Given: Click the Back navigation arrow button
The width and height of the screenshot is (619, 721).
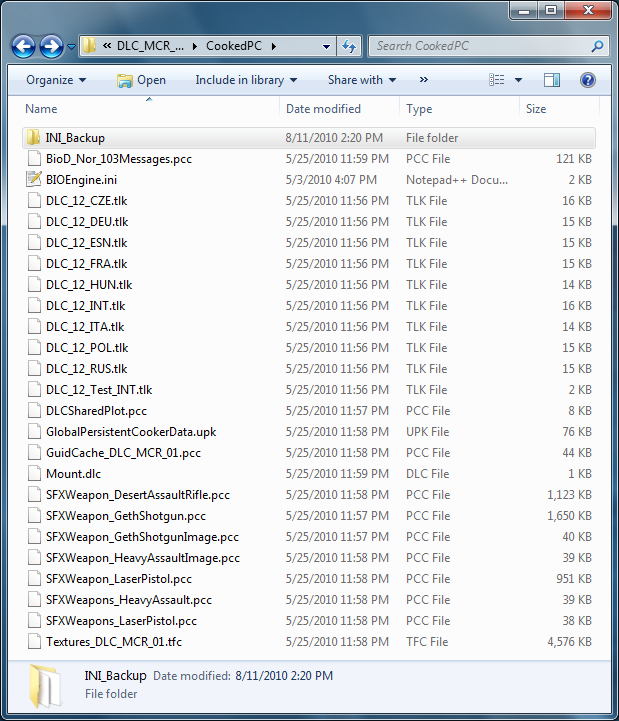Looking at the screenshot, I should [x=24, y=46].
